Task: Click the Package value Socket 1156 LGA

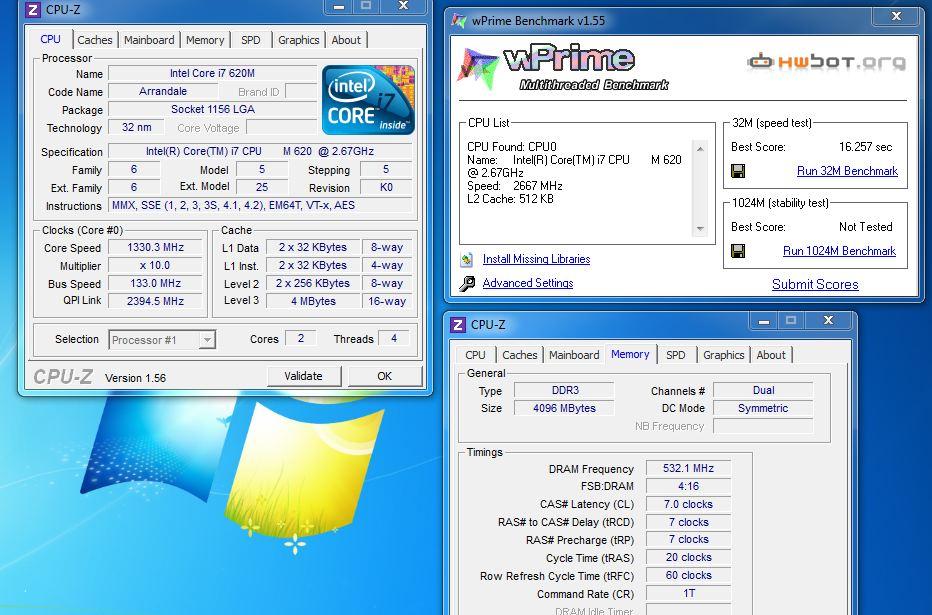Action: coord(212,109)
